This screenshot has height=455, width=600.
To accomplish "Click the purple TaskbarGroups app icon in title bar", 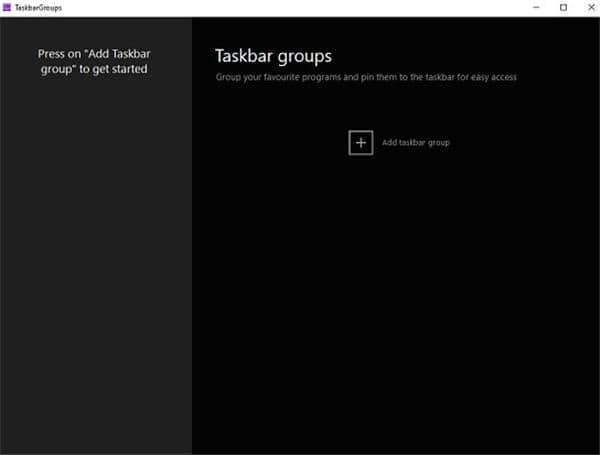I will click(x=7, y=7).
